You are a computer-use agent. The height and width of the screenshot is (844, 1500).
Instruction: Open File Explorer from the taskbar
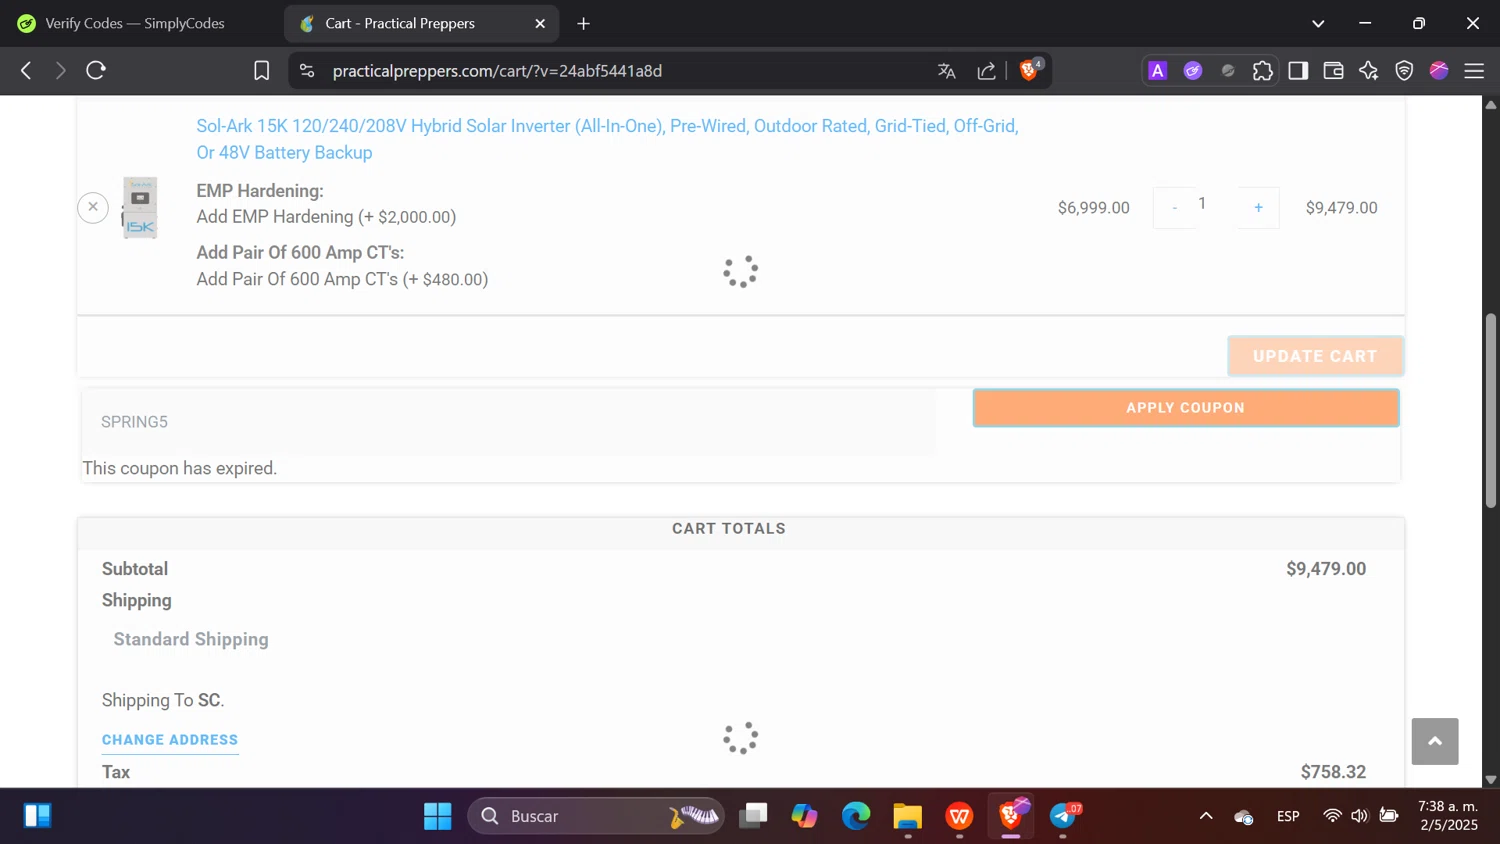tap(907, 816)
